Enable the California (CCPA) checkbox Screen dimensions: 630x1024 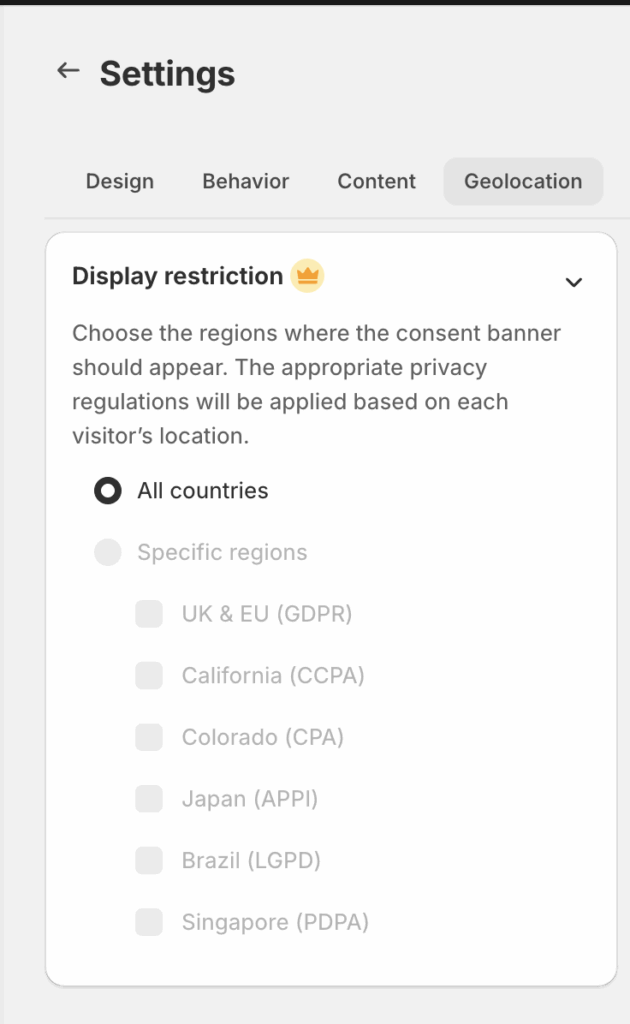149,676
